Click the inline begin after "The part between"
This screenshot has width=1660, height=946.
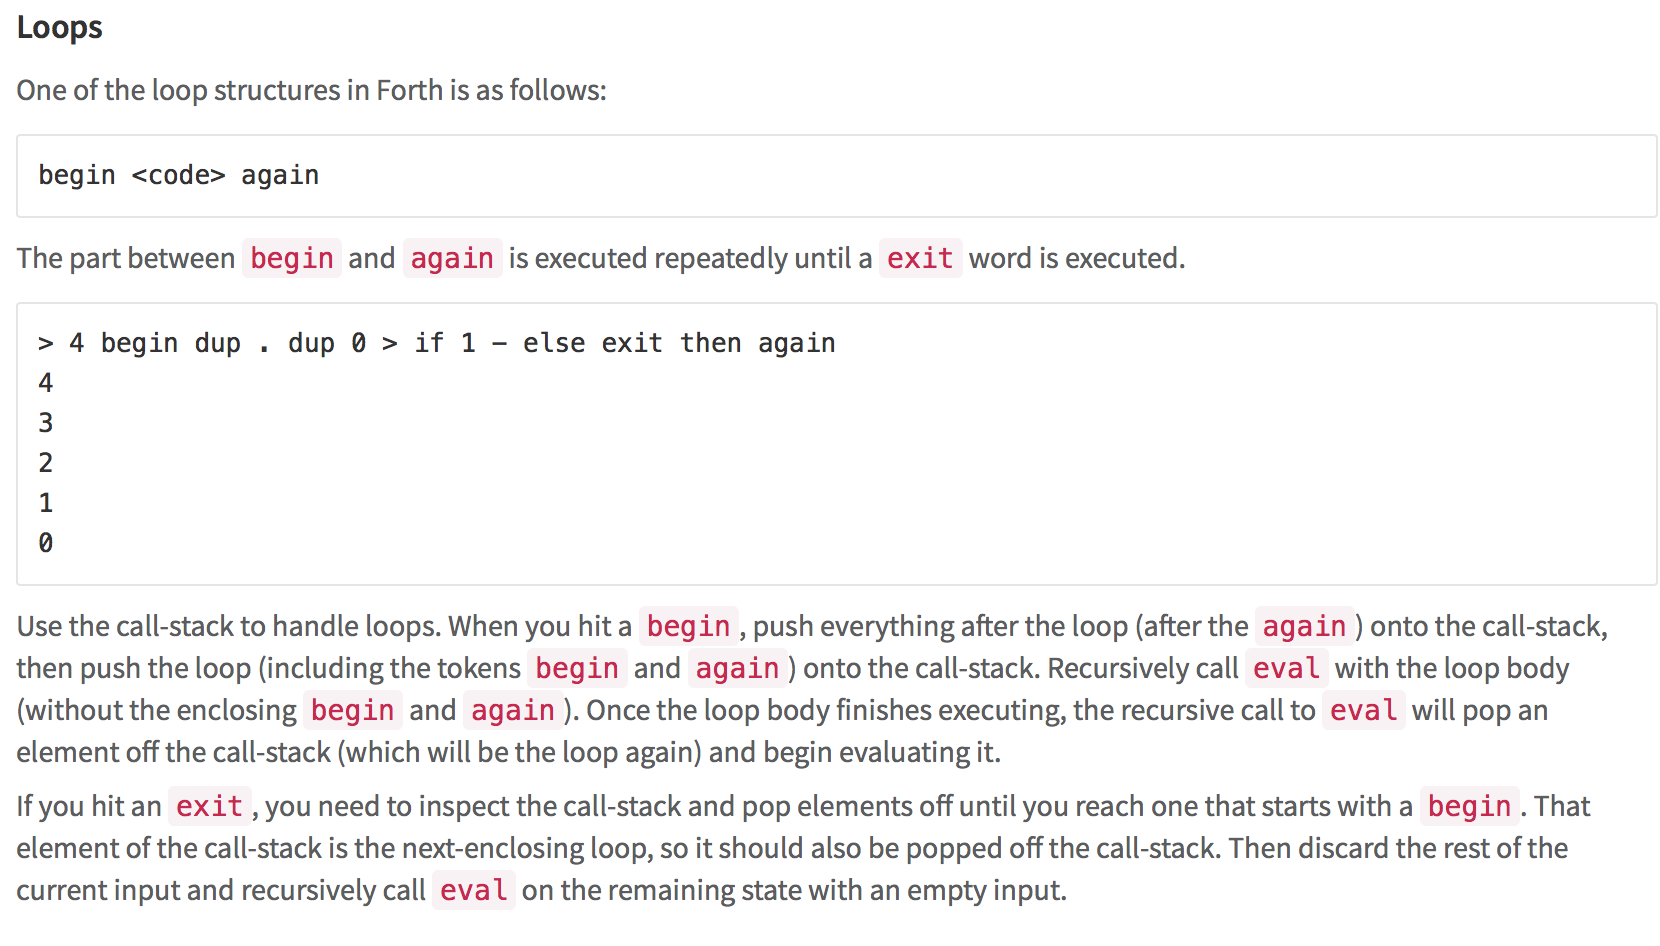click(291, 259)
